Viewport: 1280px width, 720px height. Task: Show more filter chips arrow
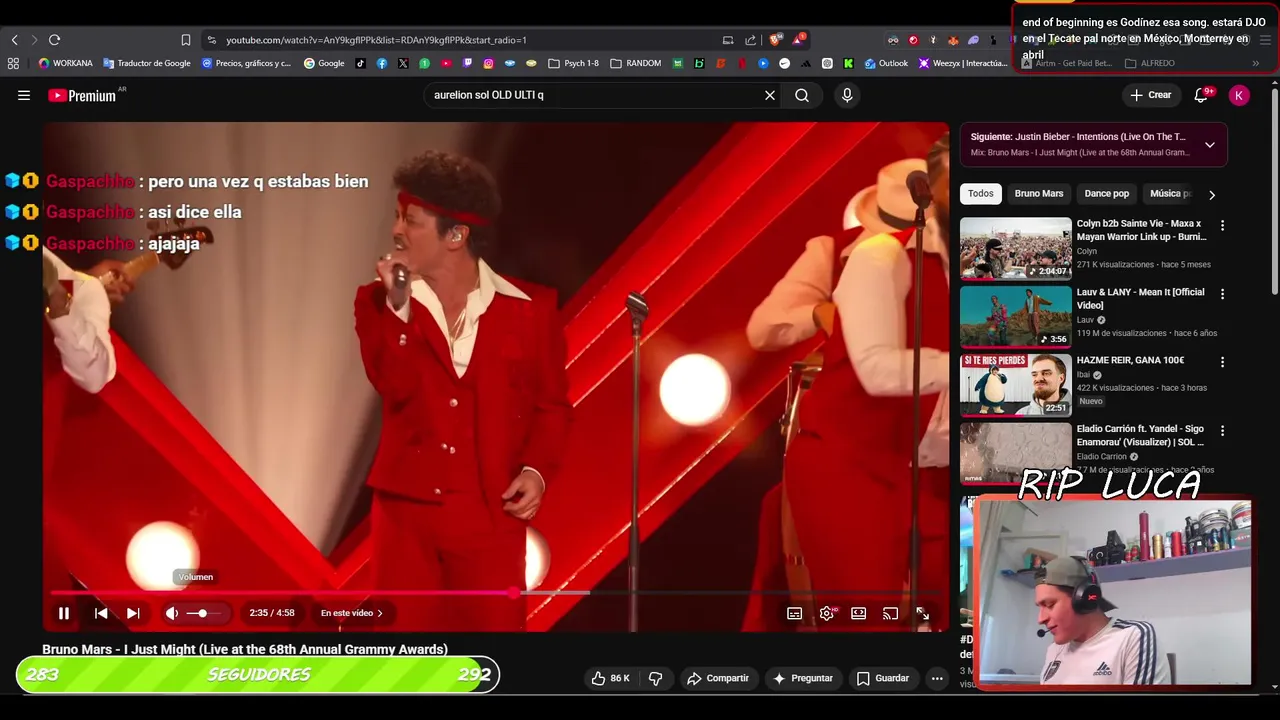coord(1212,194)
